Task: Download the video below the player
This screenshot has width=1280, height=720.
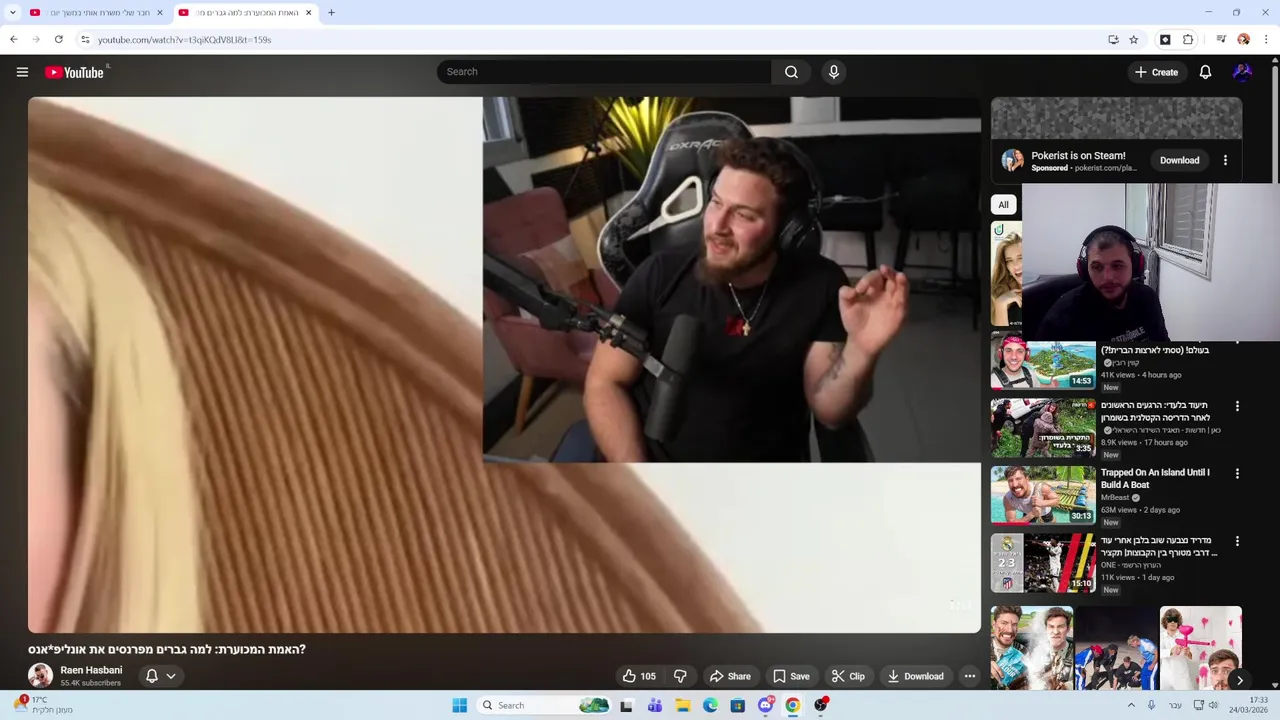Action: (915, 676)
